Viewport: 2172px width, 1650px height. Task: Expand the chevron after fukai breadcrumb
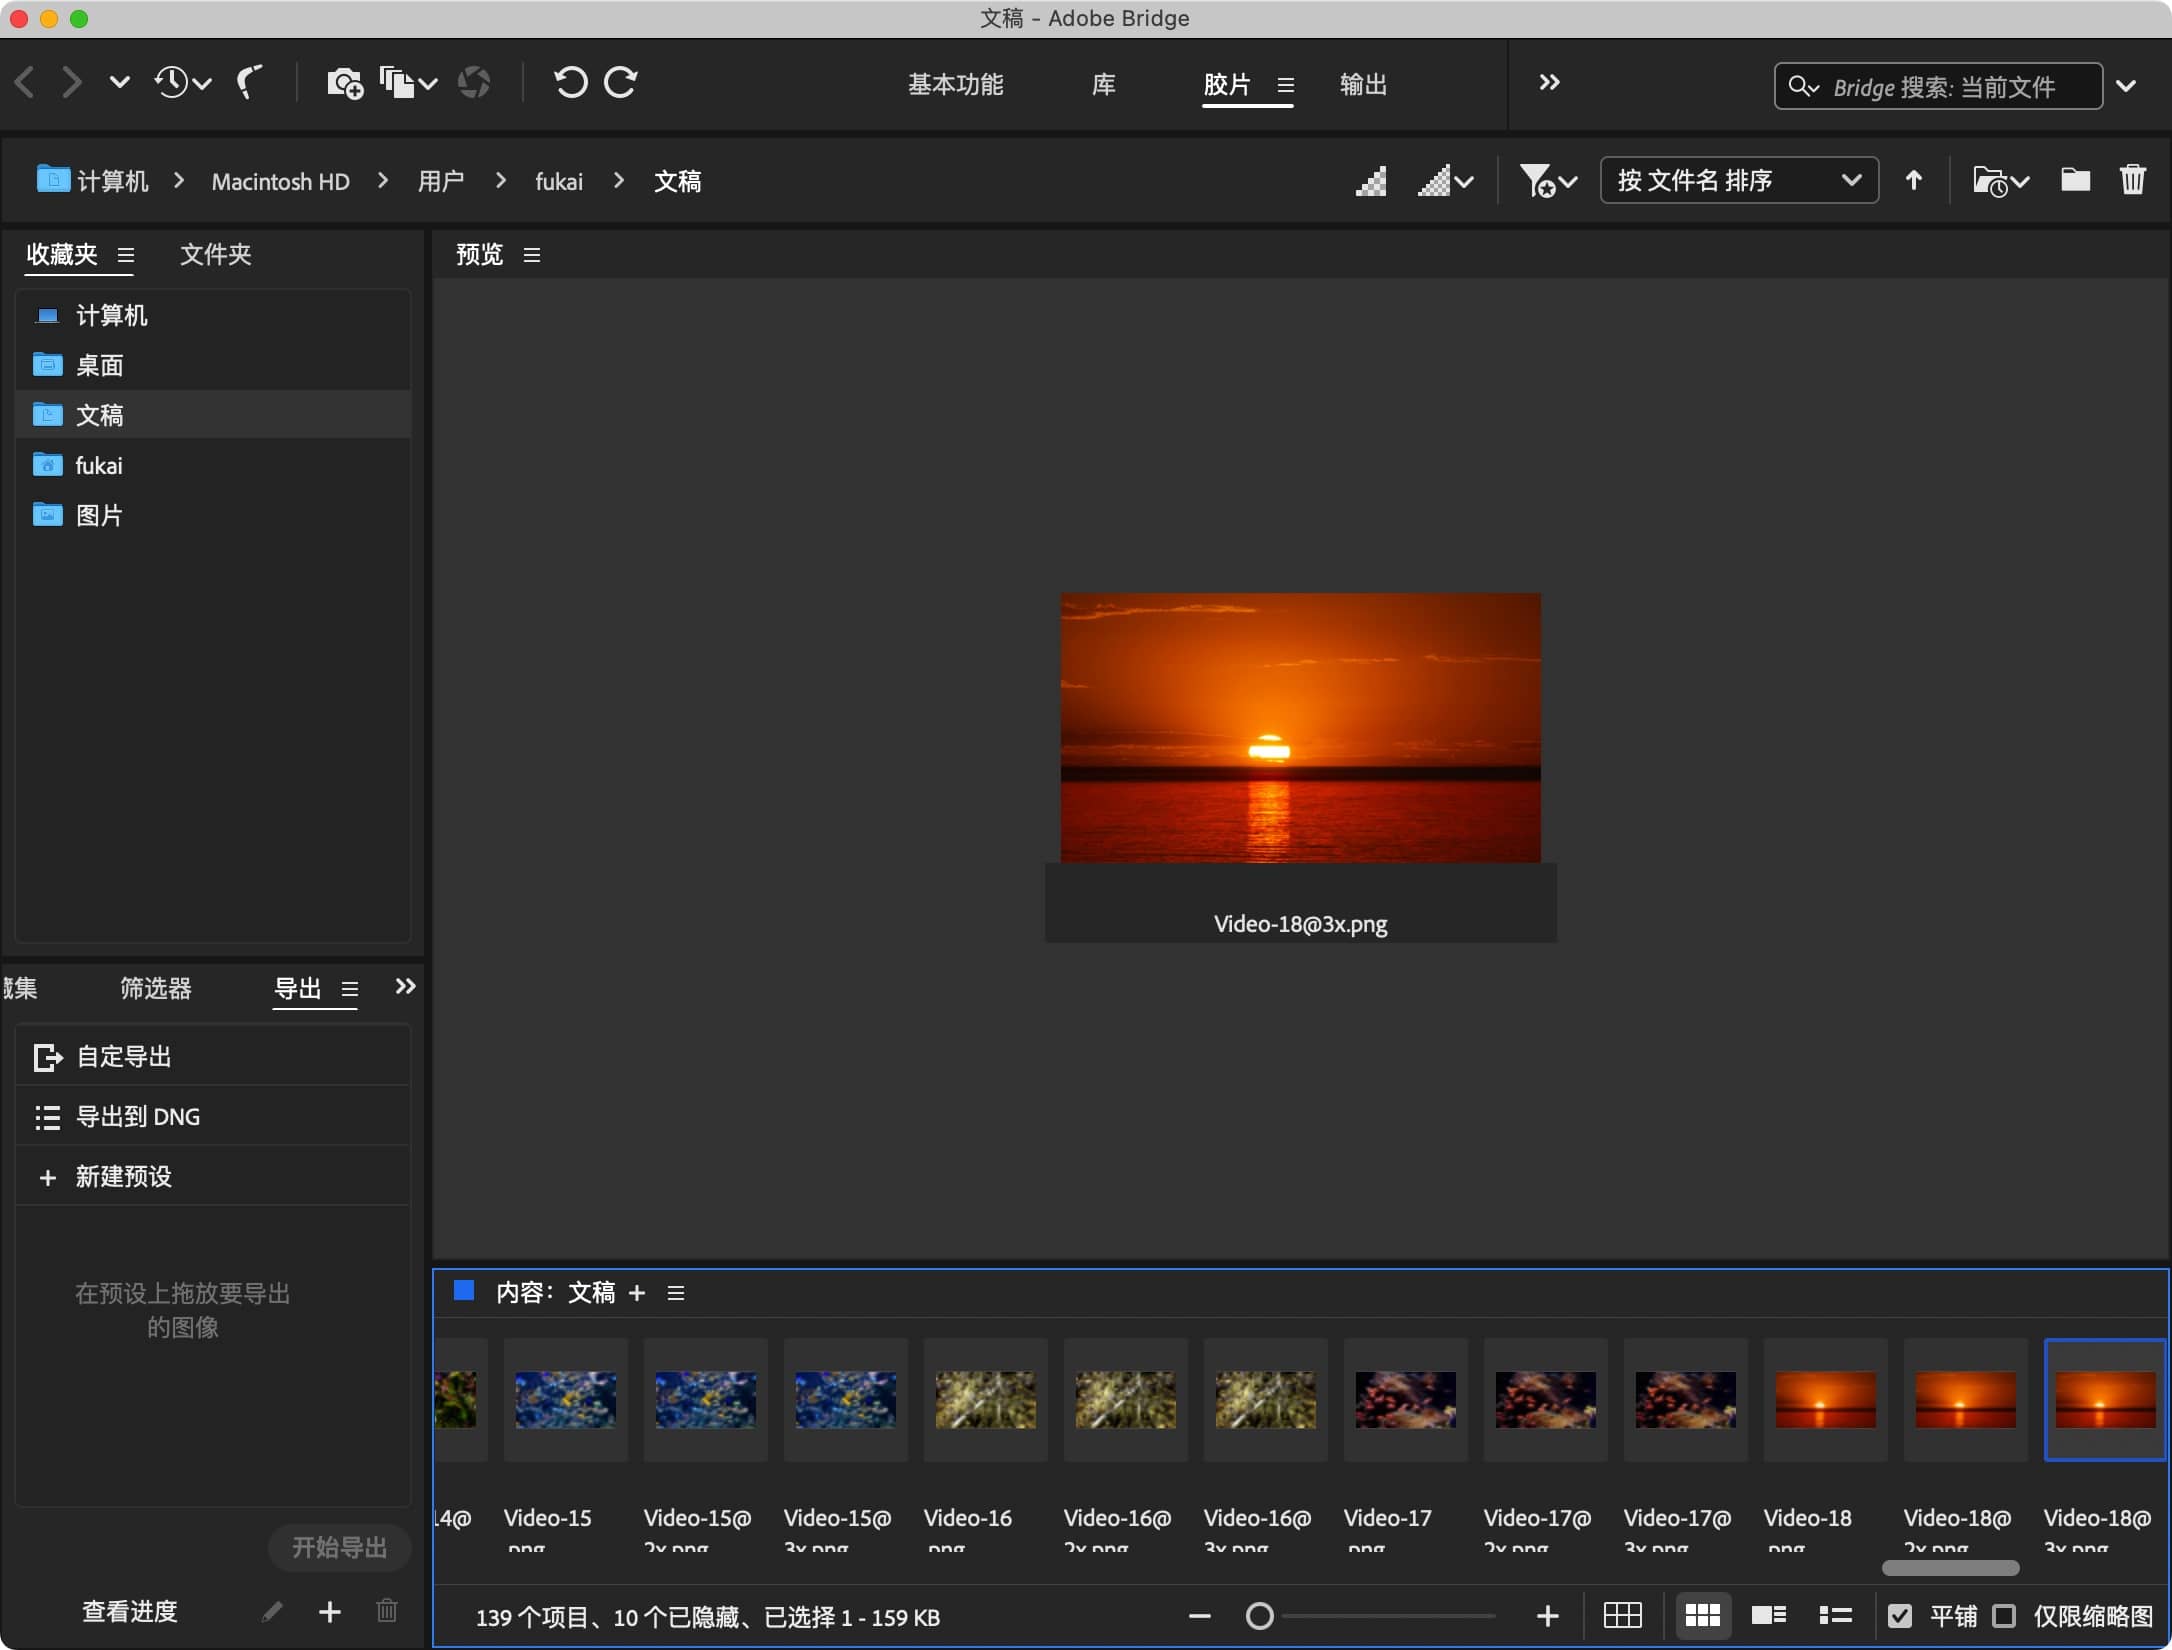point(619,180)
